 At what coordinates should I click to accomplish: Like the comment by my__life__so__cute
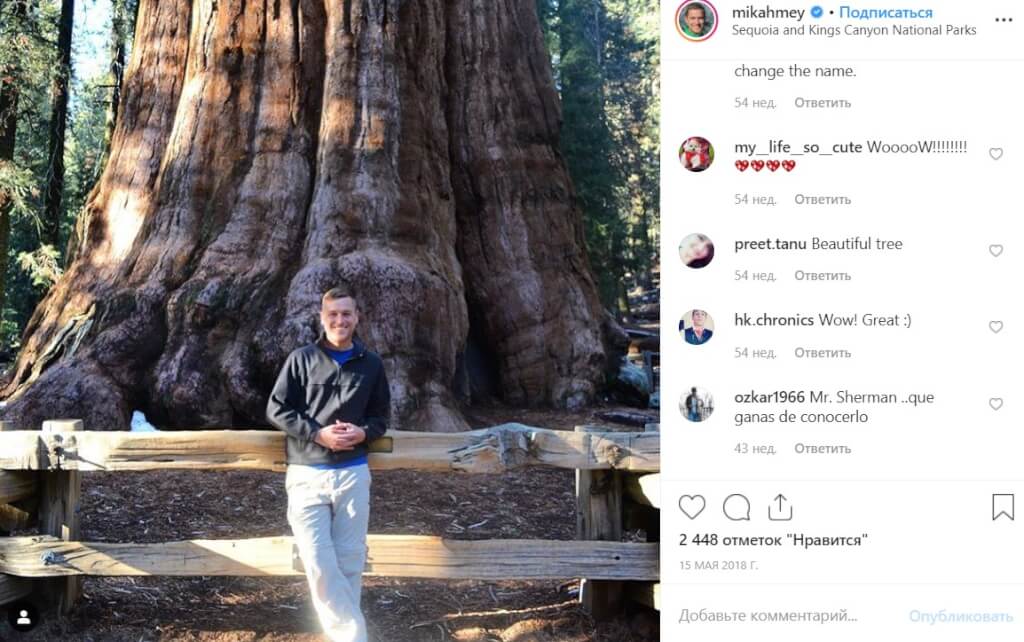point(995,154)
